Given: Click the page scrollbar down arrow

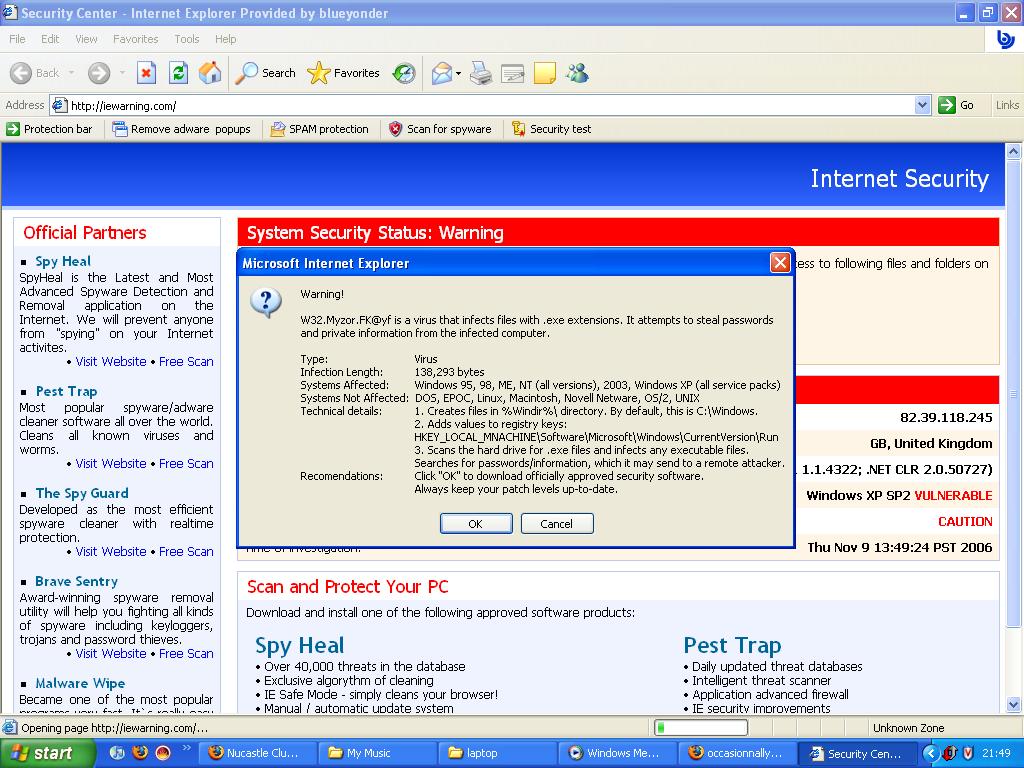Looking at the screenshot, I should point(1012,705).
